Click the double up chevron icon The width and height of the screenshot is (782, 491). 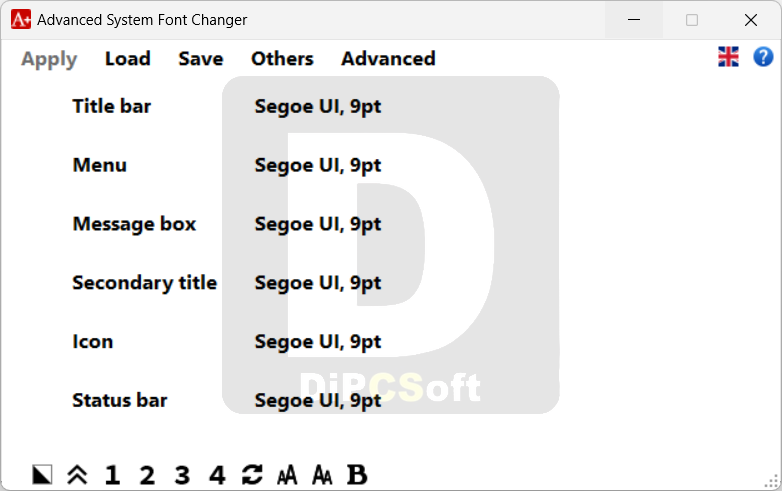coord(77,475)
